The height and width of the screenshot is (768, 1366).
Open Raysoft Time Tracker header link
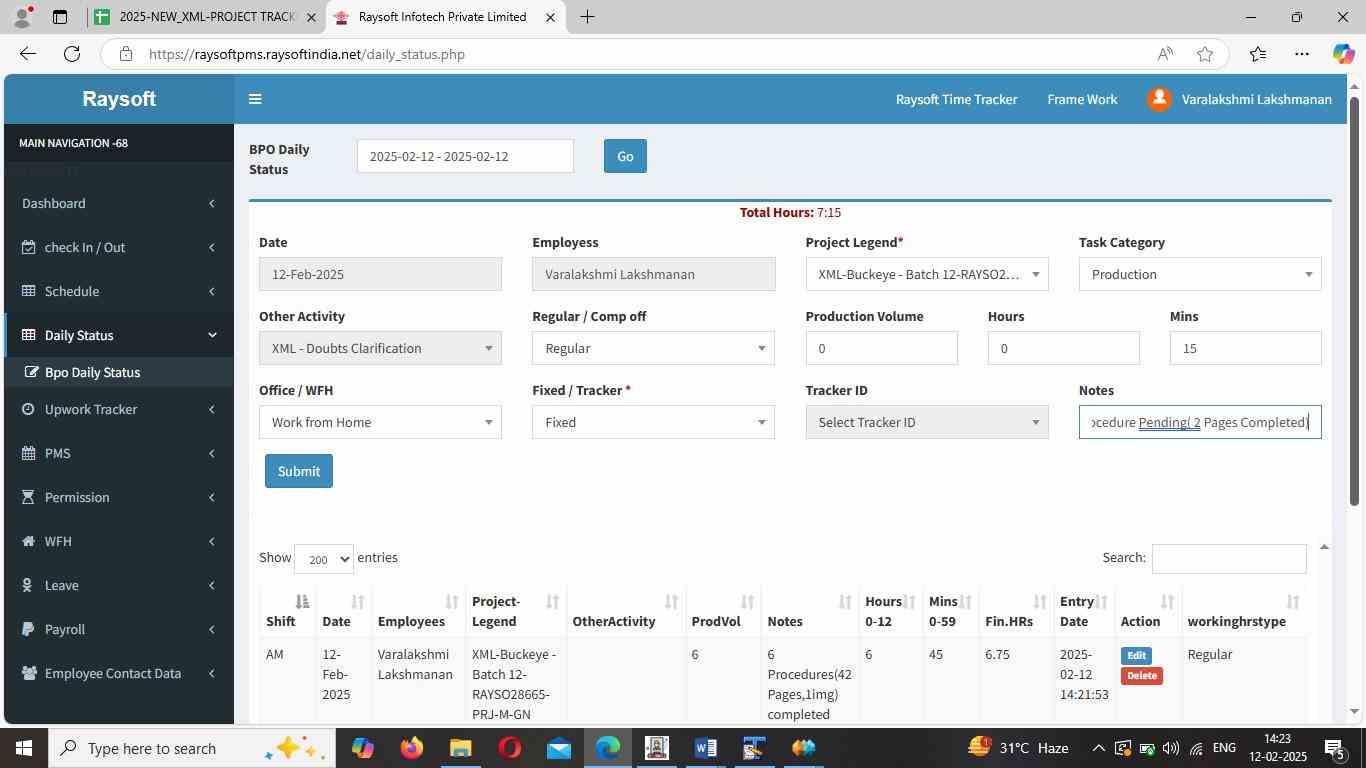coord(956,99)
